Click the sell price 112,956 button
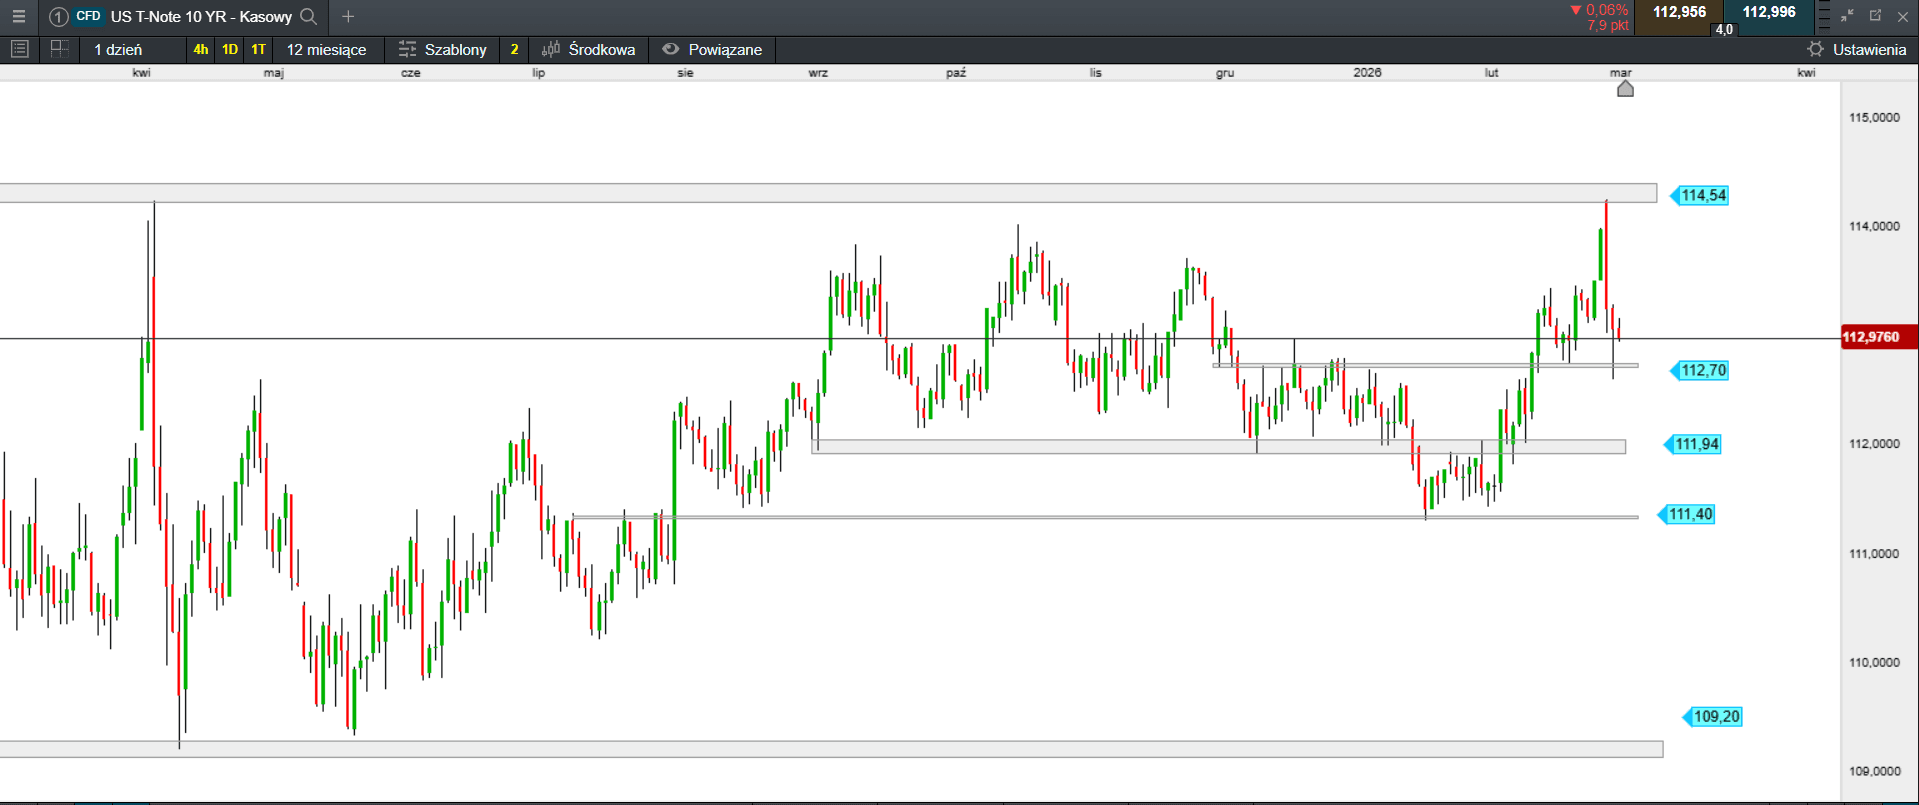 1678,13
